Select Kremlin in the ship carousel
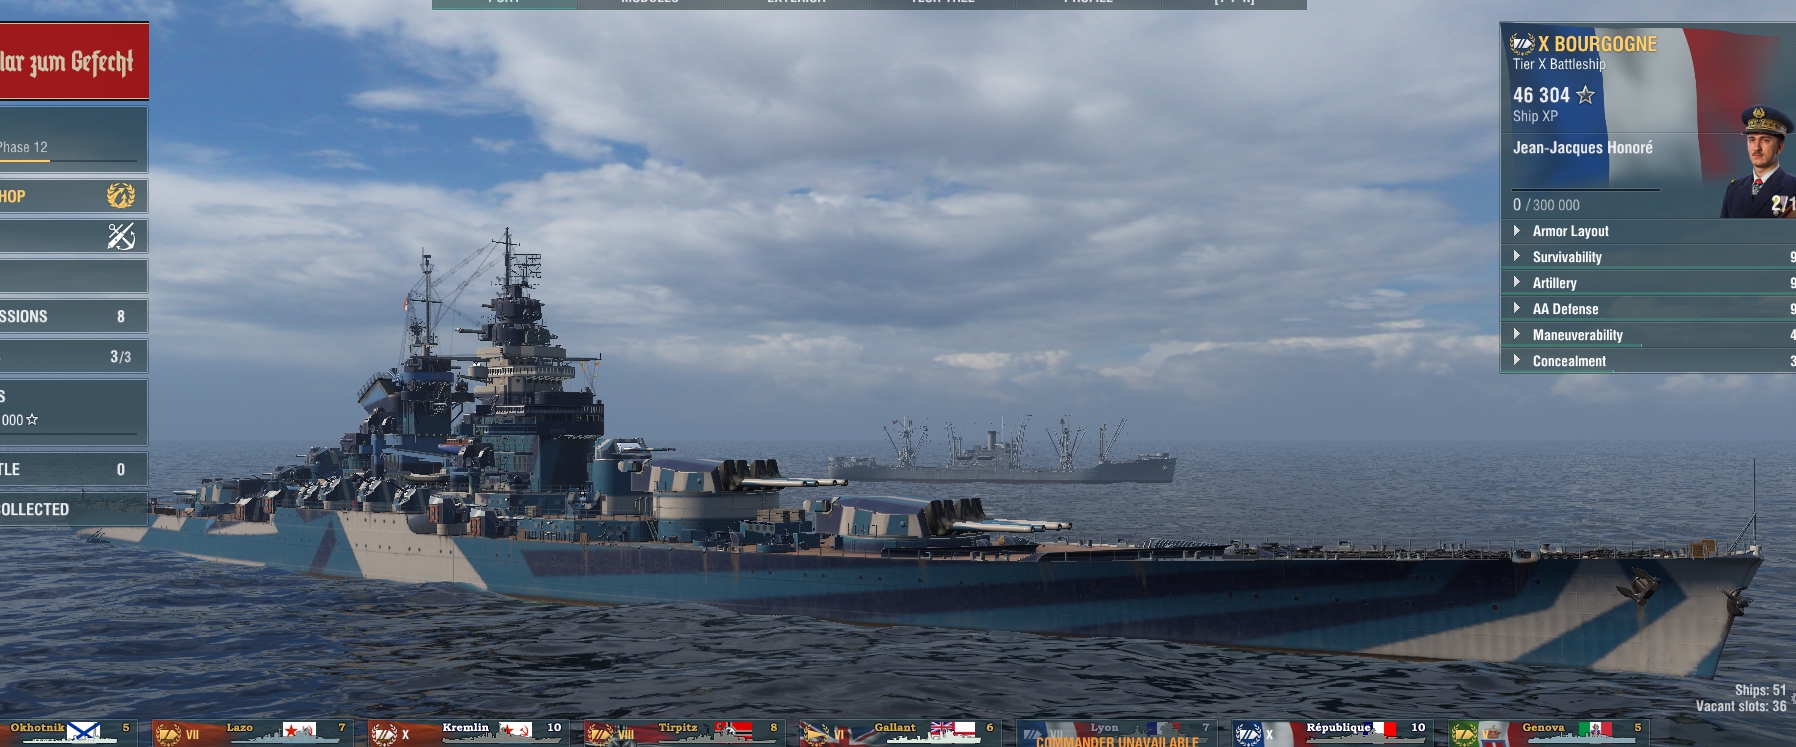The width and height of the screenshot is (1796, 747). (467, 733)
